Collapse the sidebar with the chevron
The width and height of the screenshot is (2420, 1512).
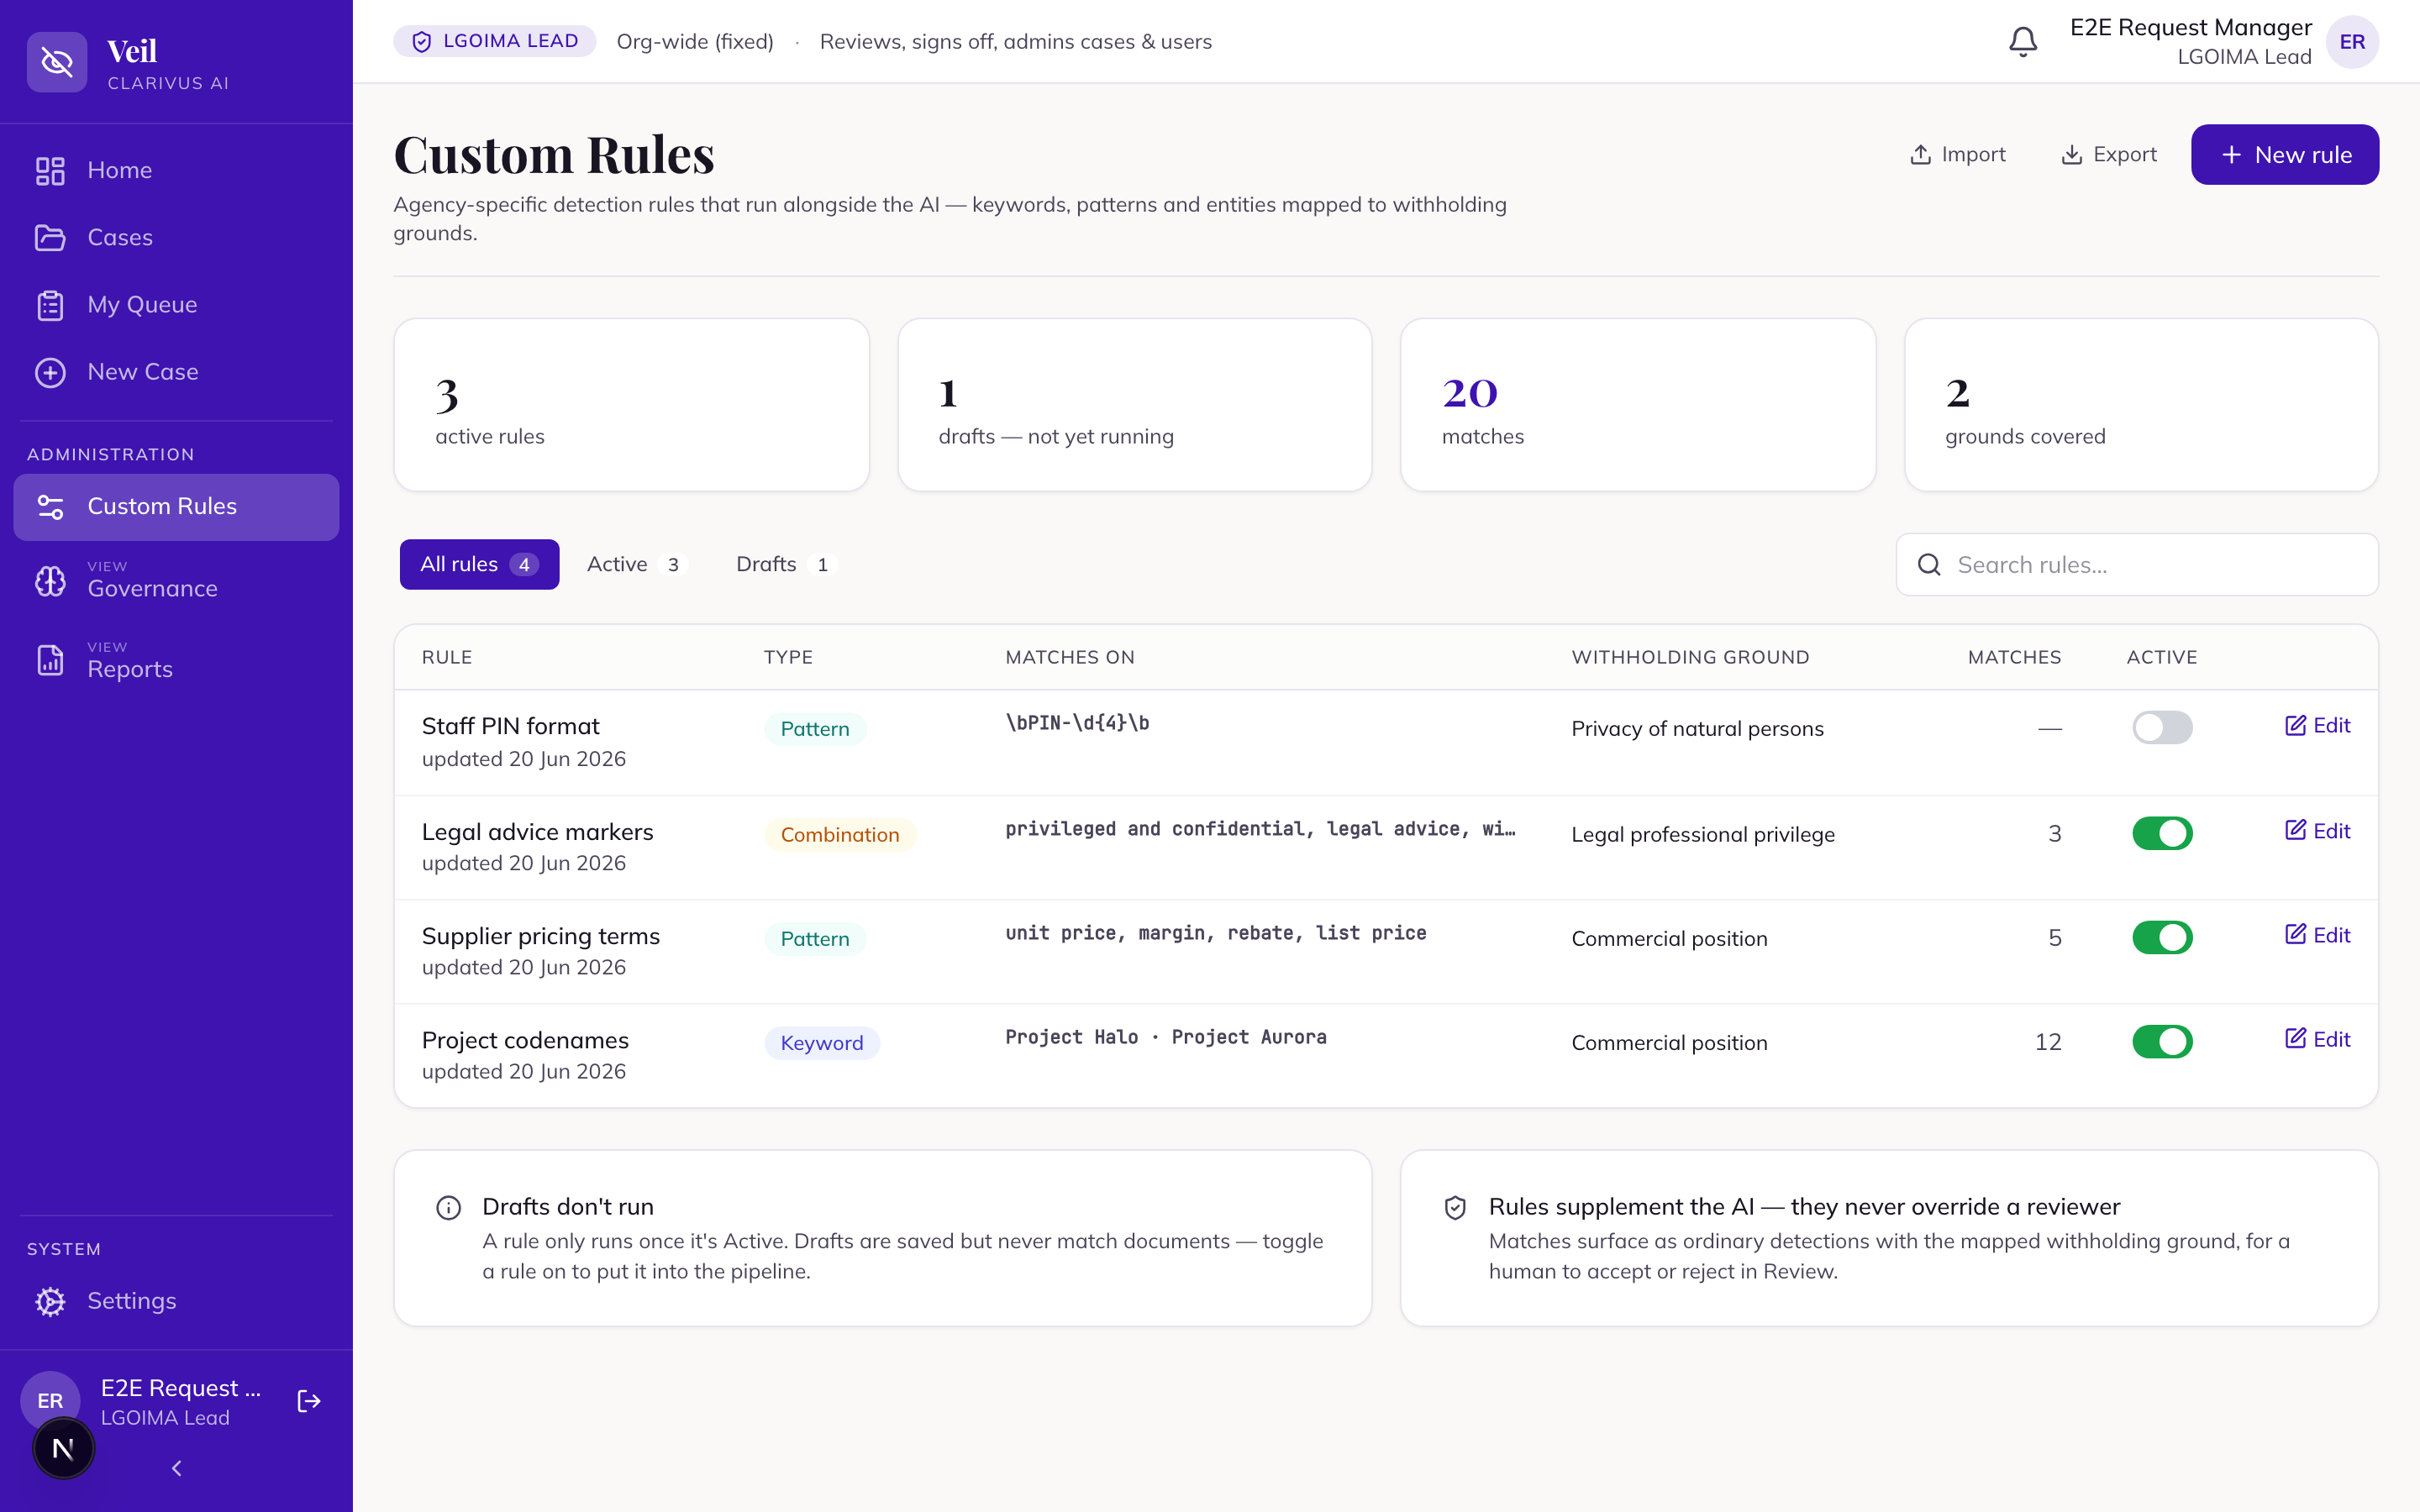coord(177,1468)
